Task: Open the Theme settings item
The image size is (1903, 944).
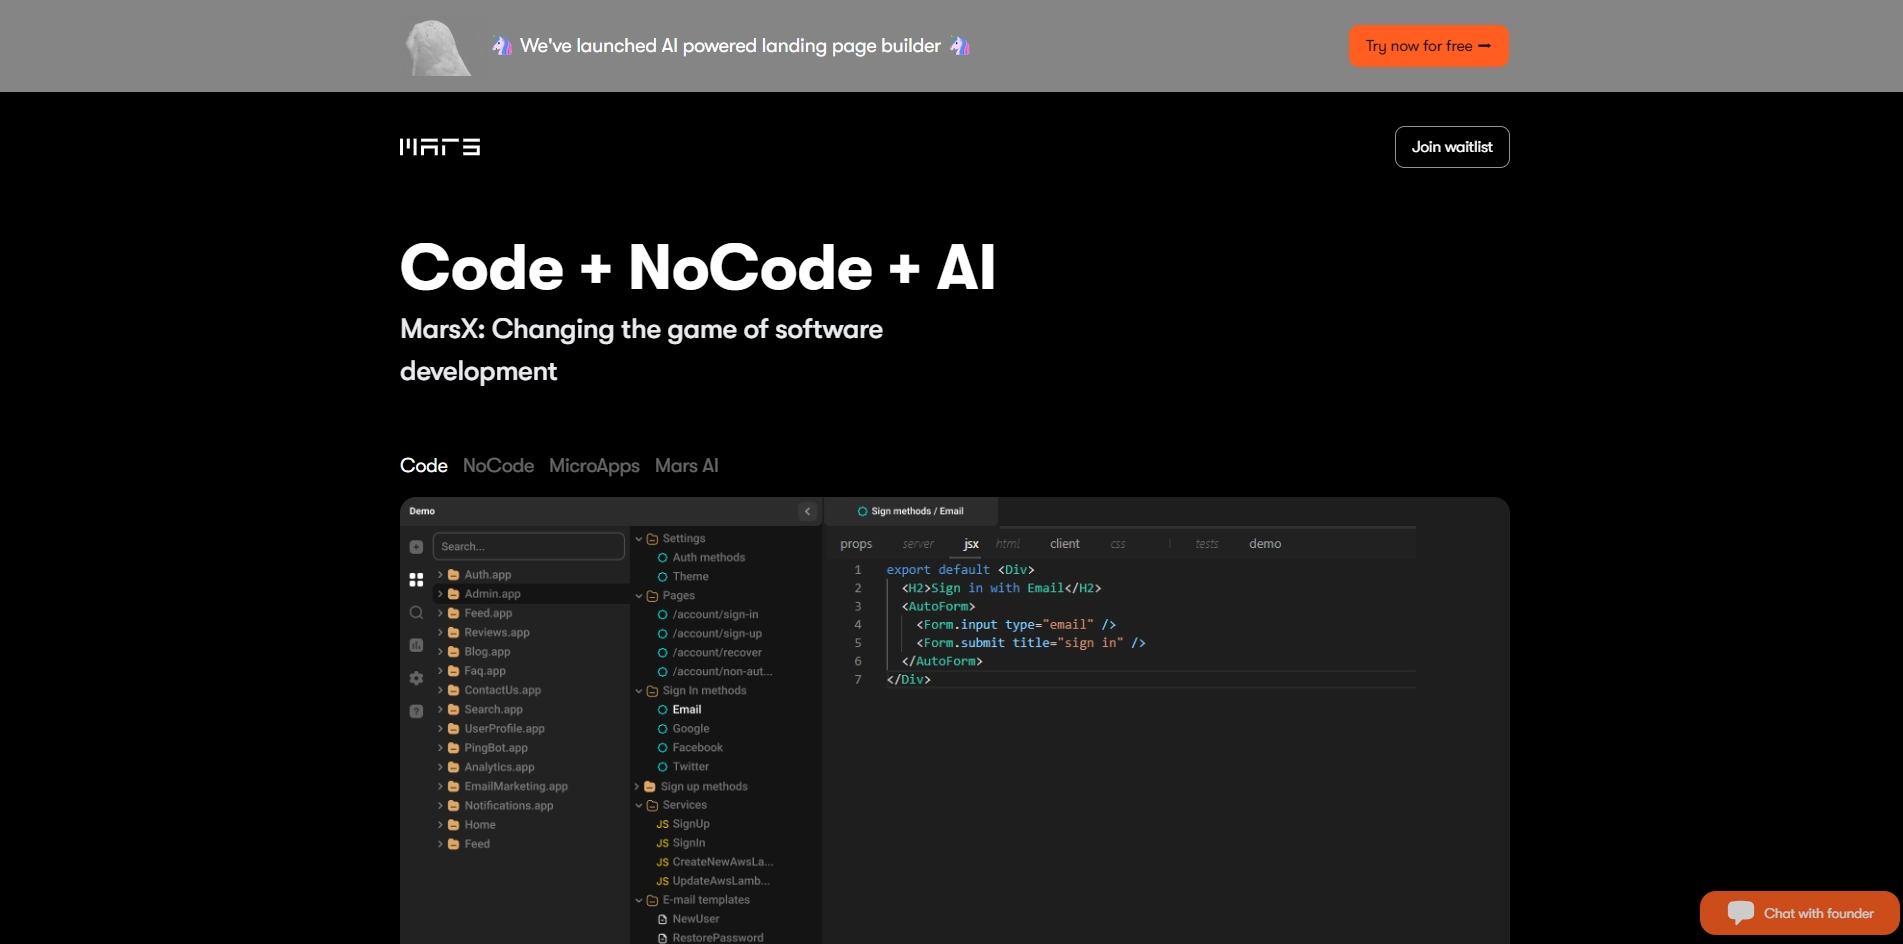Action: (x=691, y=577)
